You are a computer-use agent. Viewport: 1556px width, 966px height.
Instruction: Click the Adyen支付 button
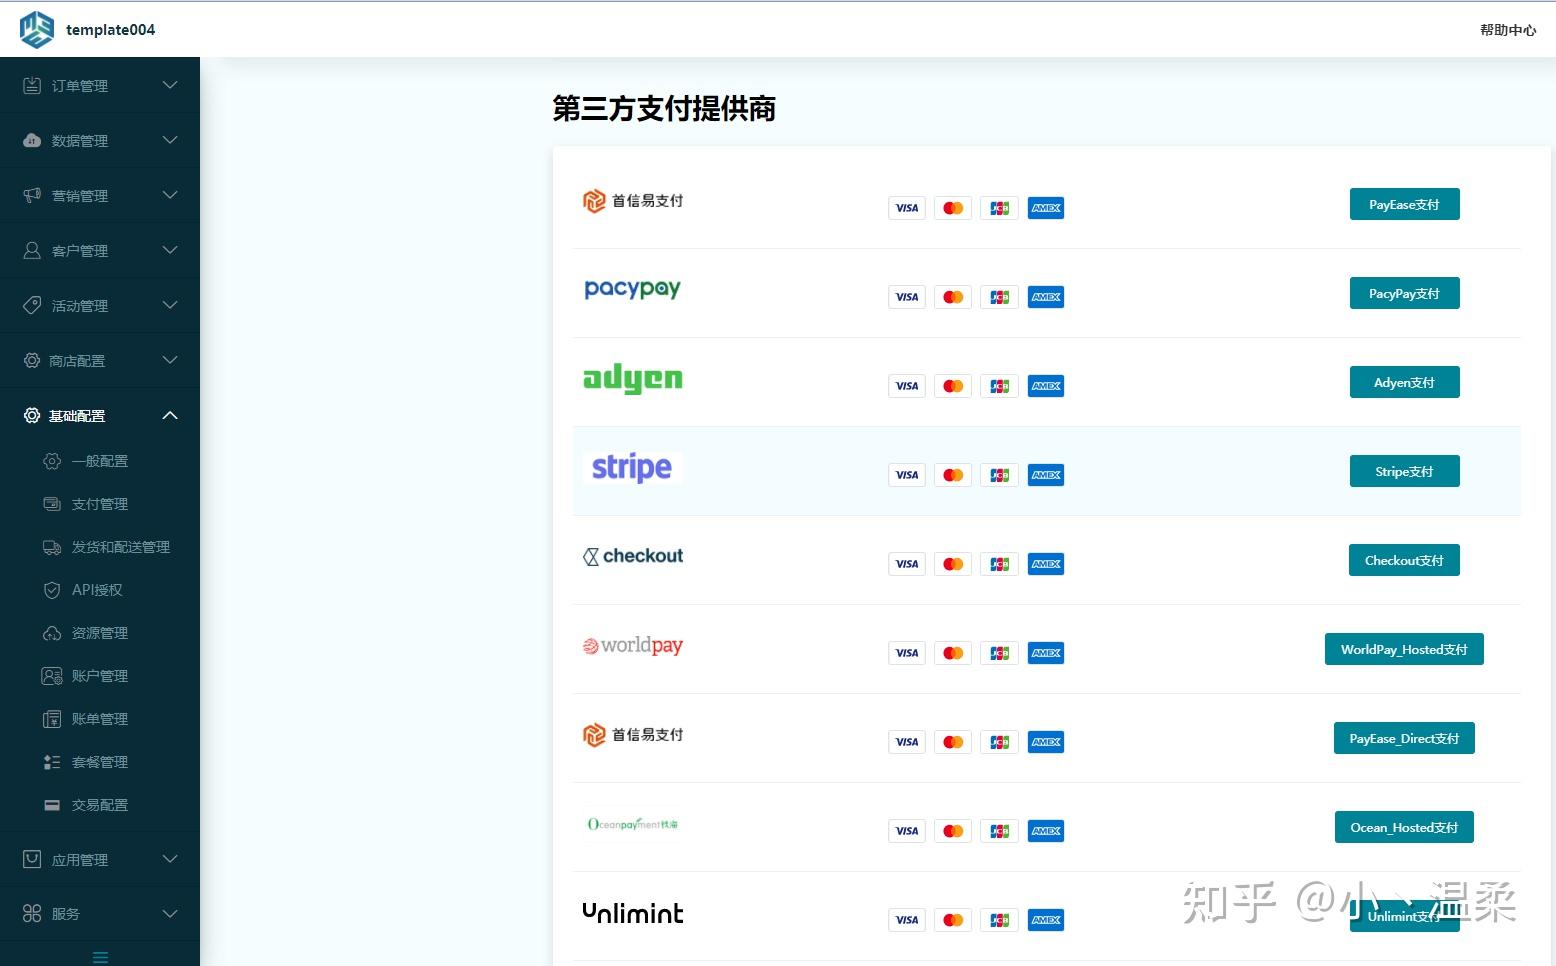click(x=1404, y=382)
